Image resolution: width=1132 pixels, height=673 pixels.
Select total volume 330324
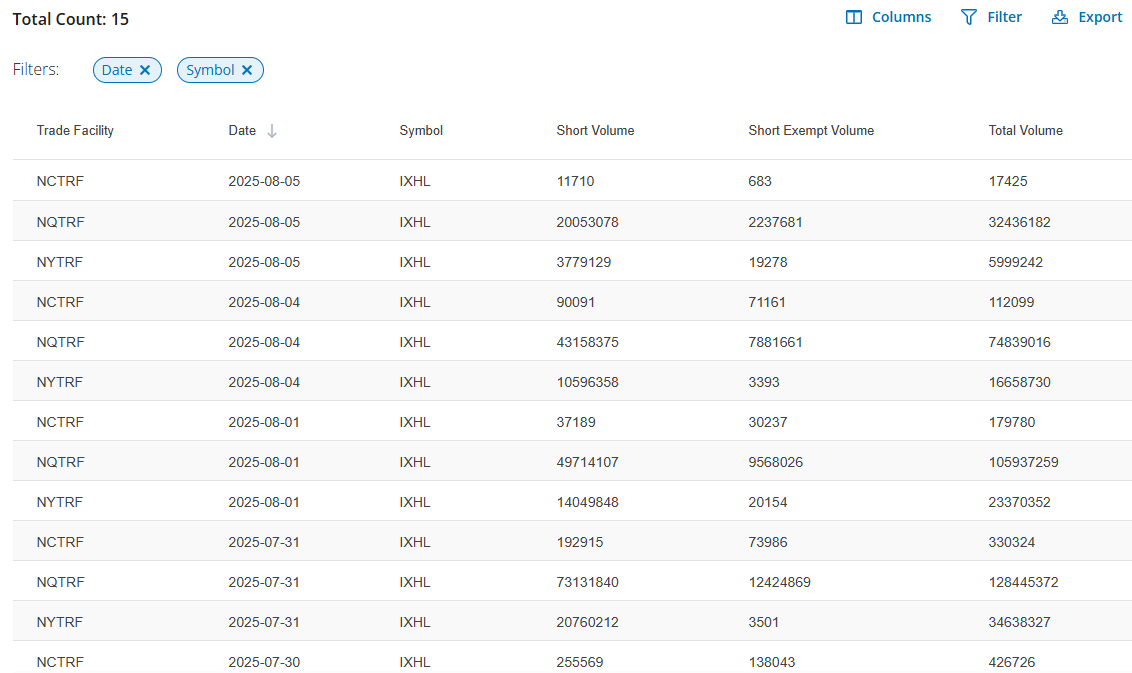click(x=1011, y=542)
